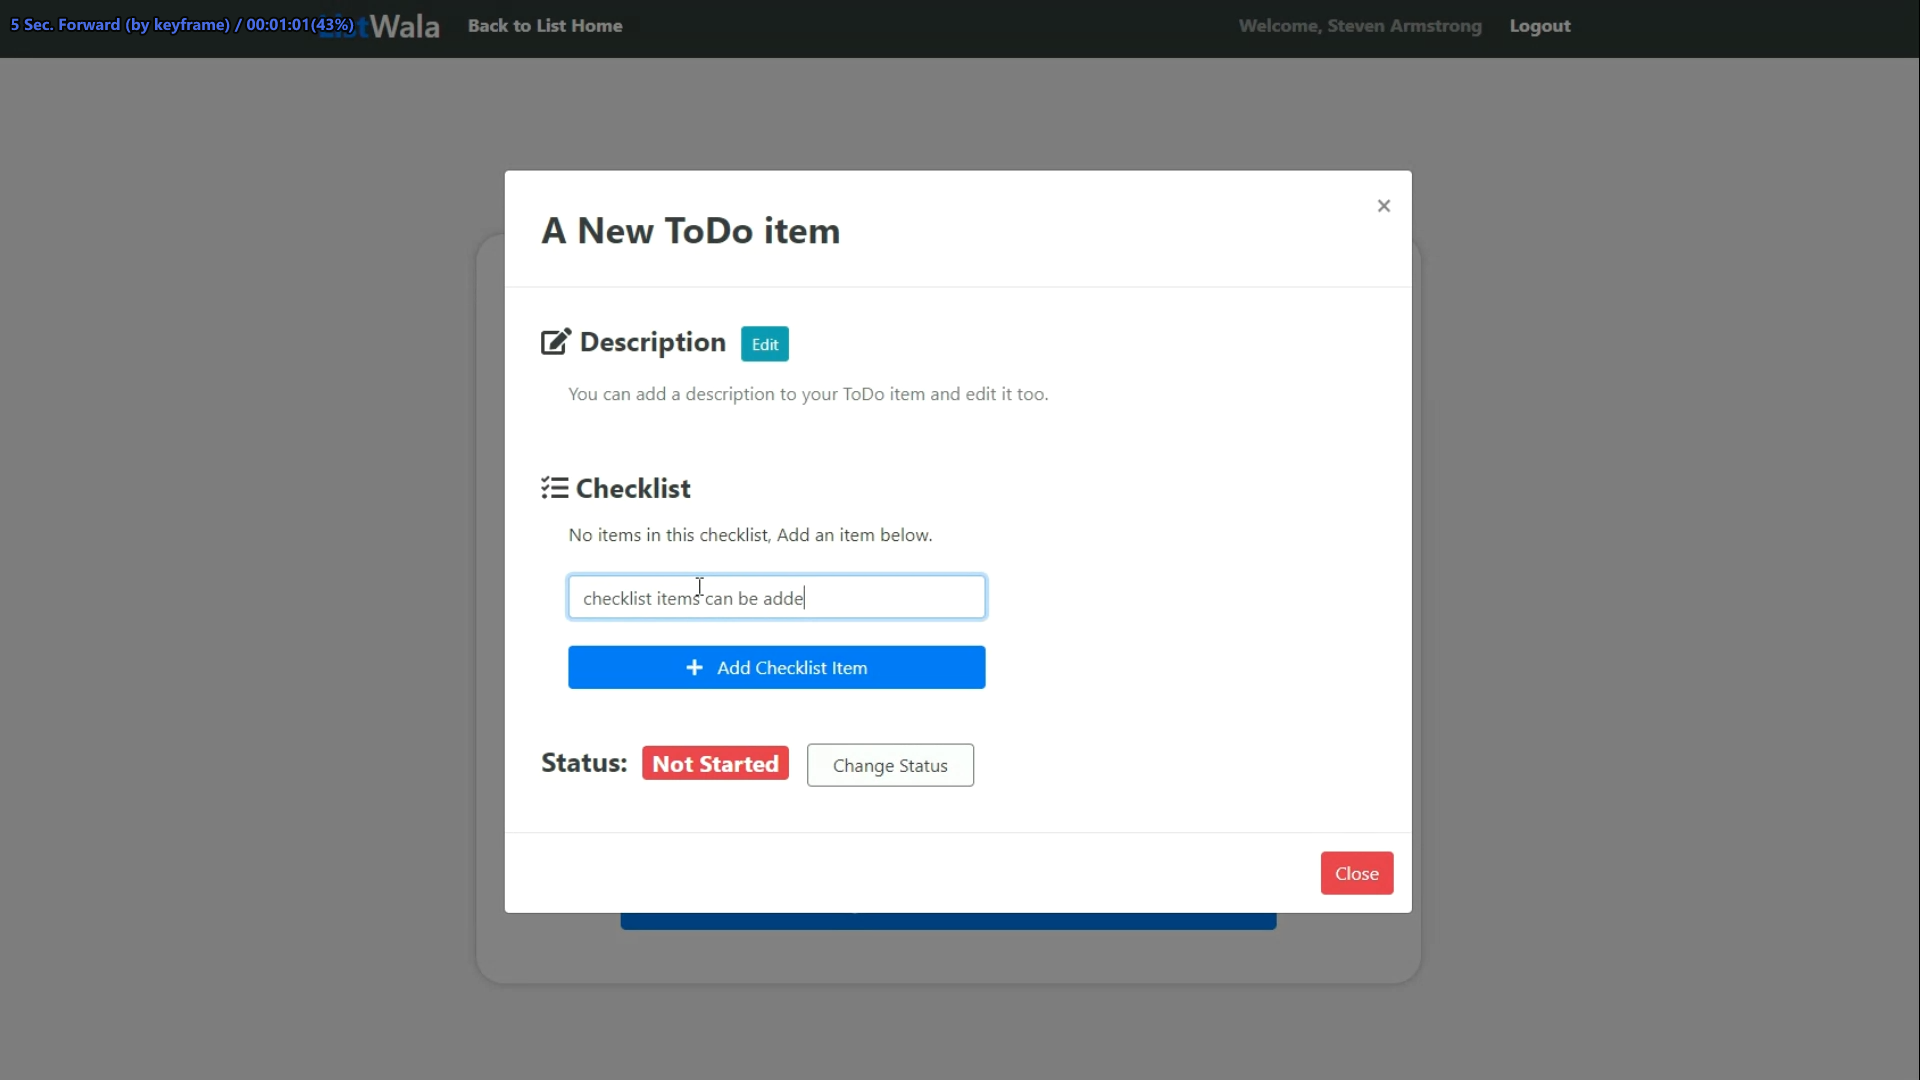The image size is (1920, 1080).
Task: Click the Status: label text
Action: point(583,763)
